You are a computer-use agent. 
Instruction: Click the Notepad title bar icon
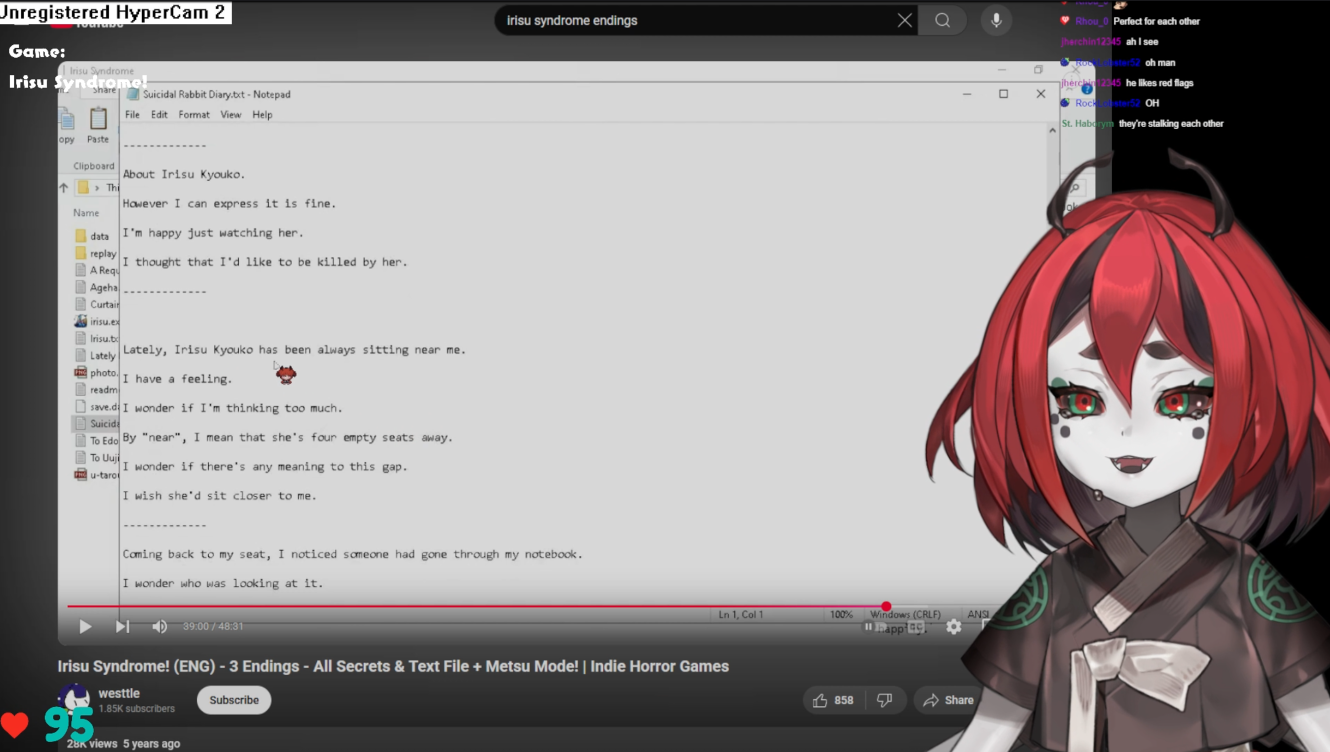click(132, 94)
